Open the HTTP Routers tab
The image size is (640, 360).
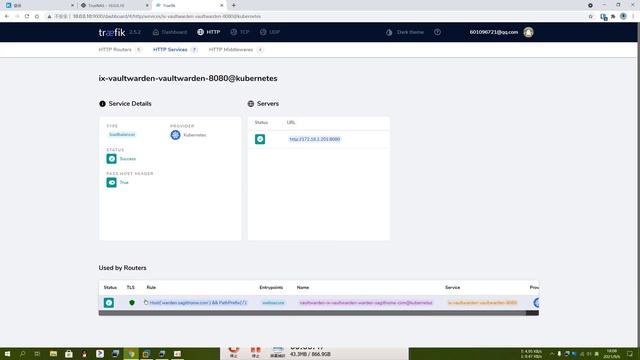click(x=120, y=50)
